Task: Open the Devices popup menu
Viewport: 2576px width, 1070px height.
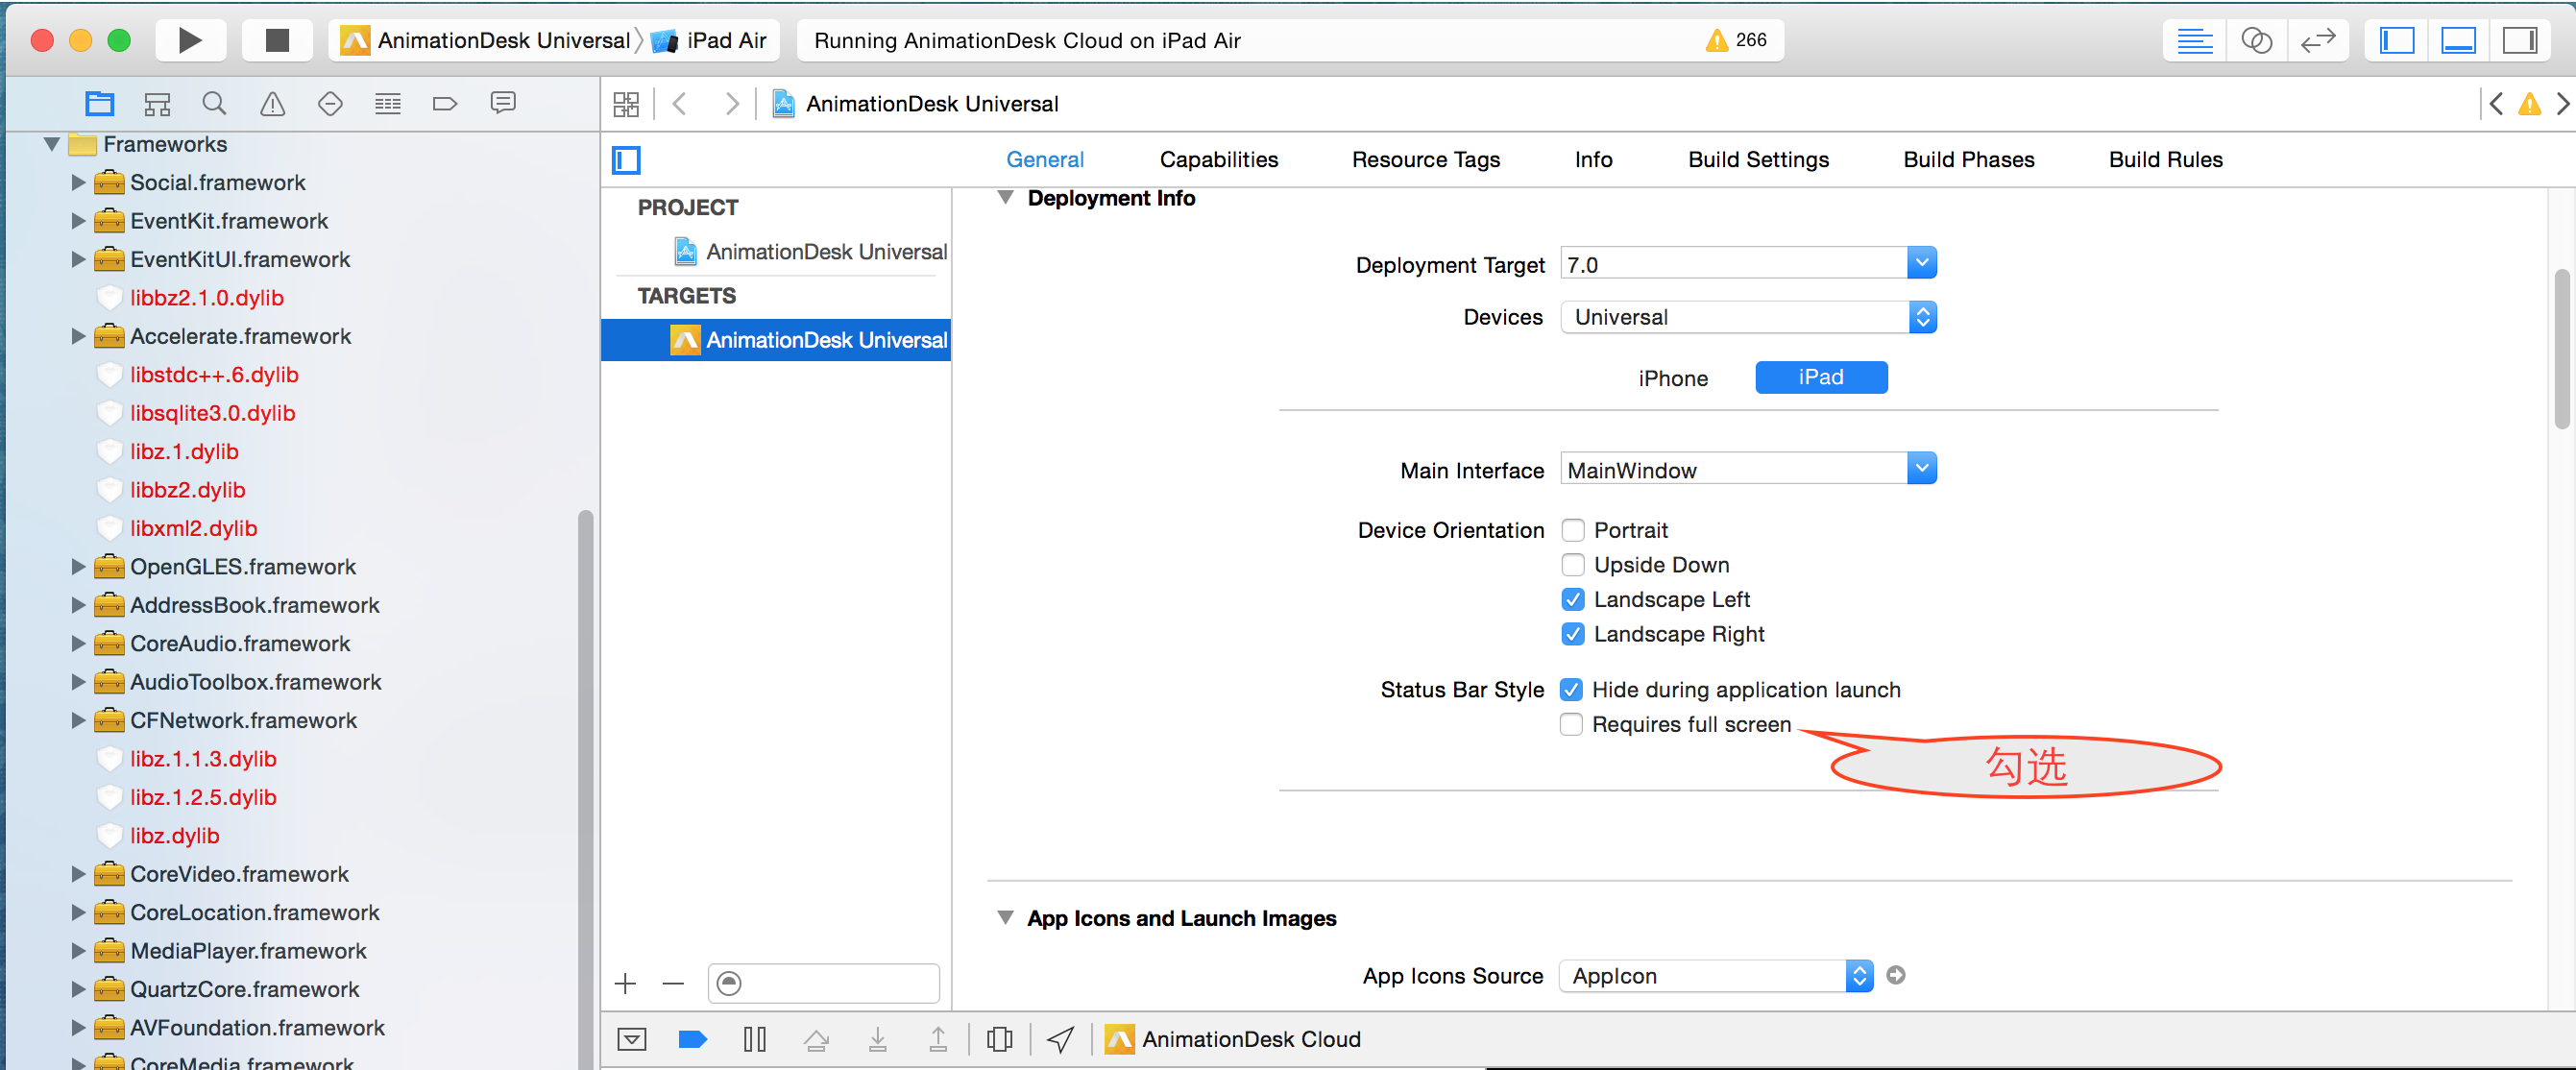Action: click(x=1748, y=318)
